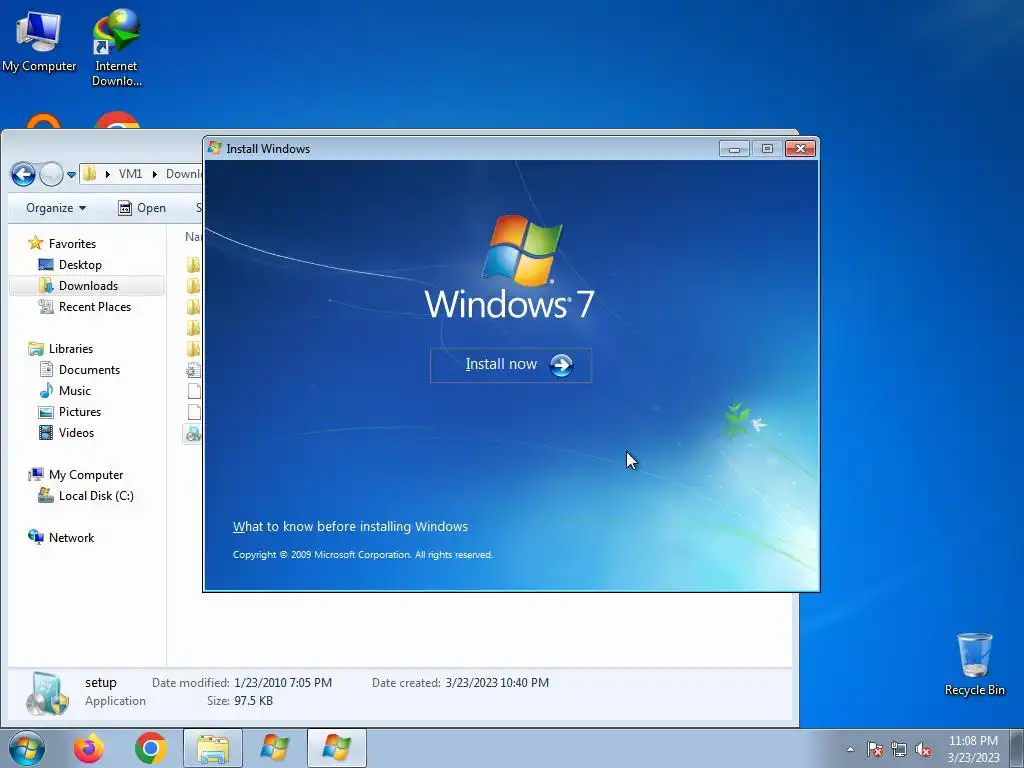Click the Open toolbar button in Explorer
The image size is (1024, 768).
pyautogui.click(x=142, y=208)
